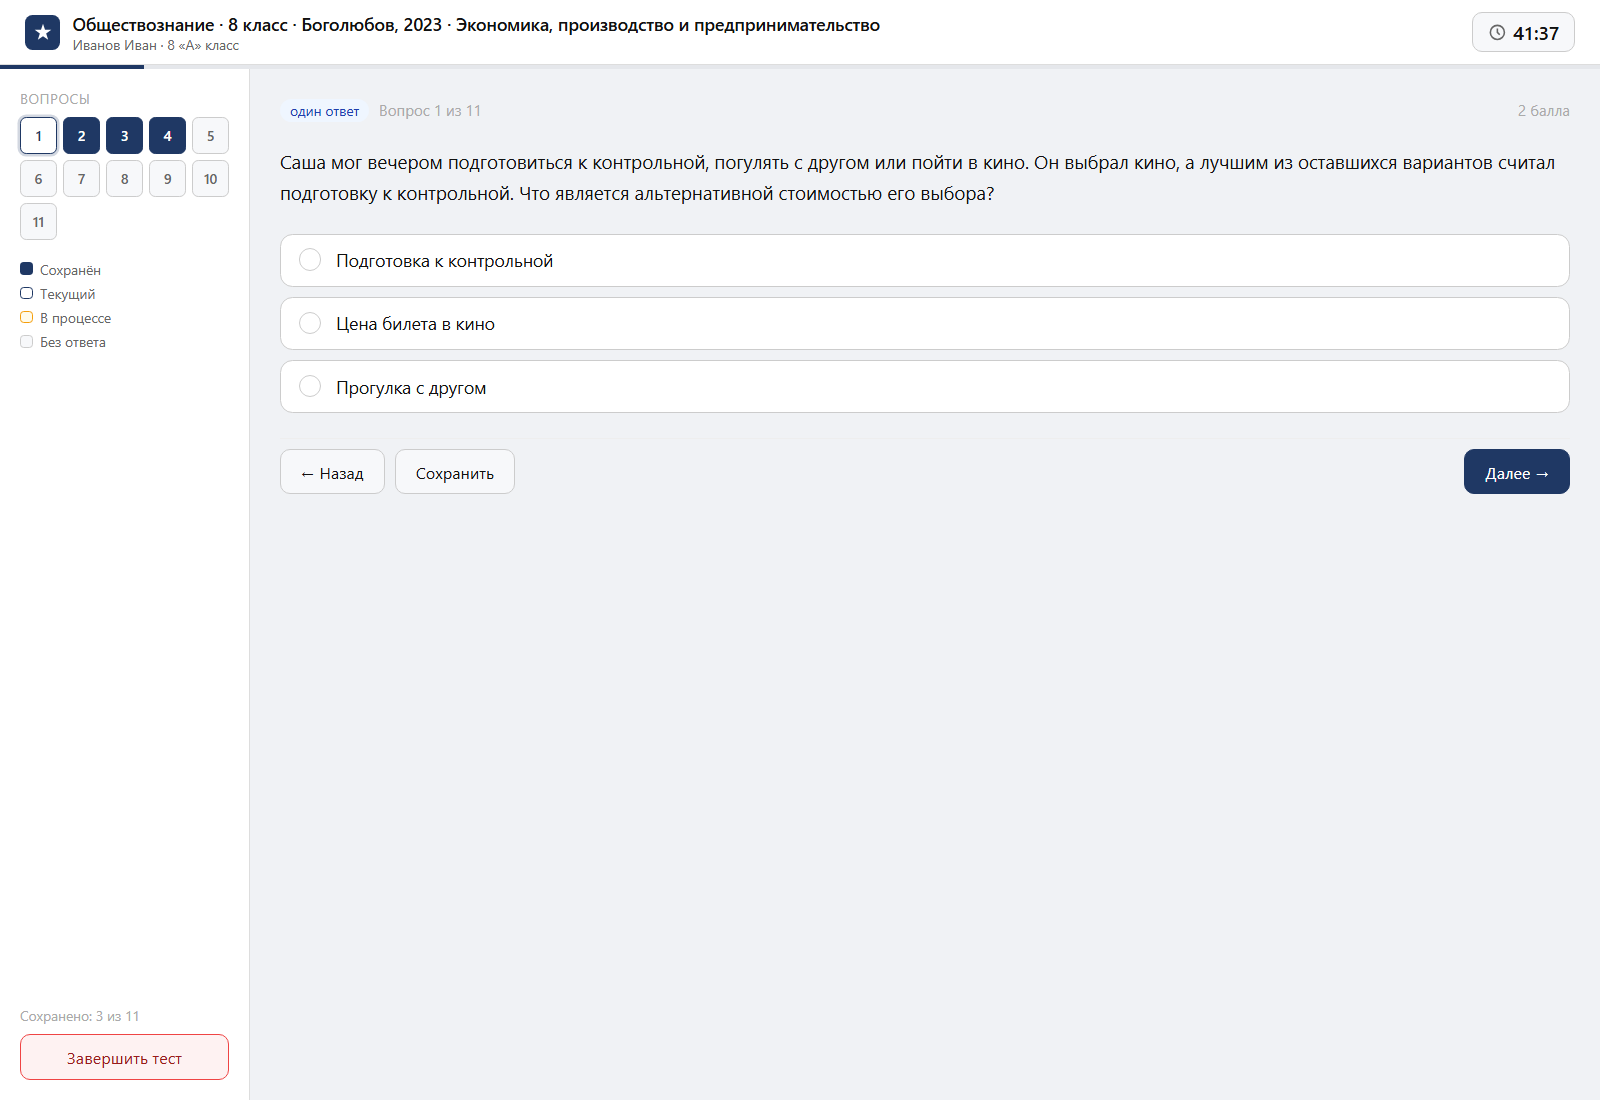Jump to question 10
Screen dimensions: 1600x1100
[210, 179]
